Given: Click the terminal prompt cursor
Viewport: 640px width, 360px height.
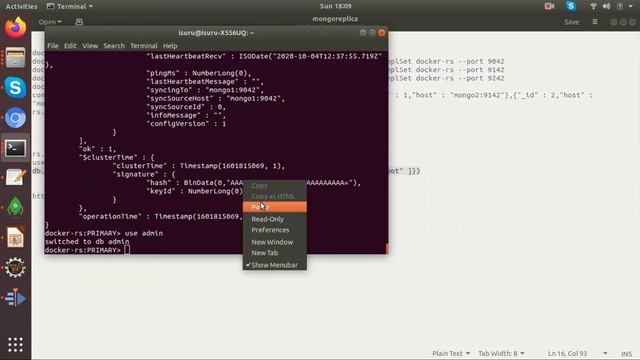Looking at the screenshot, I should coord(127,250).
